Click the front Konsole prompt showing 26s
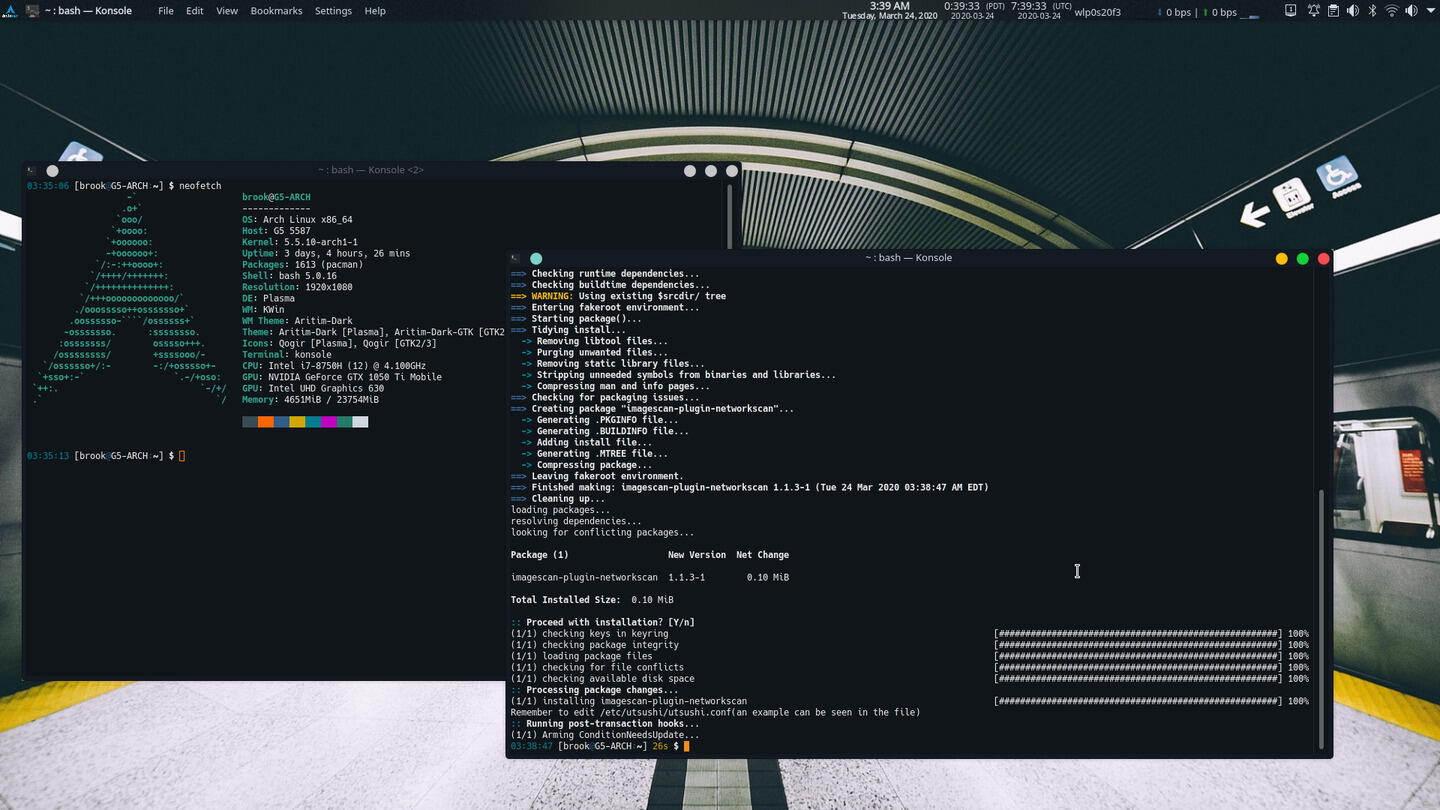This screenshot has width=1440, height=810. (x=600, y=746)
